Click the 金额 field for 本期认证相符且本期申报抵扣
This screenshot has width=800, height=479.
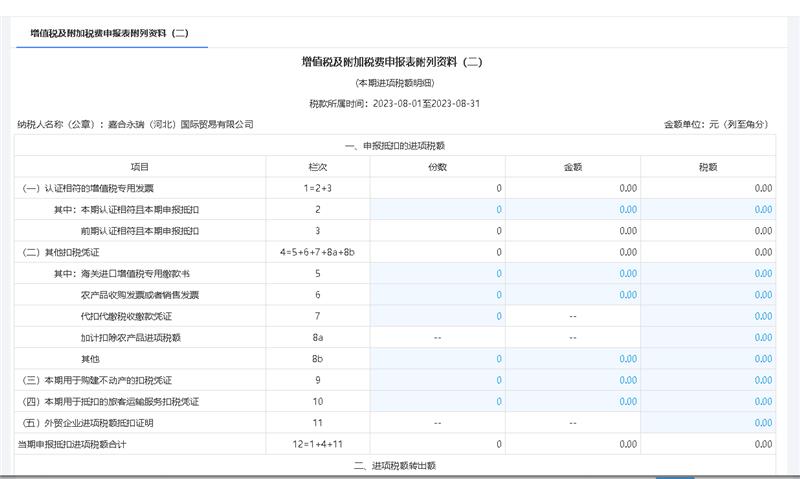tap(572, 209)
